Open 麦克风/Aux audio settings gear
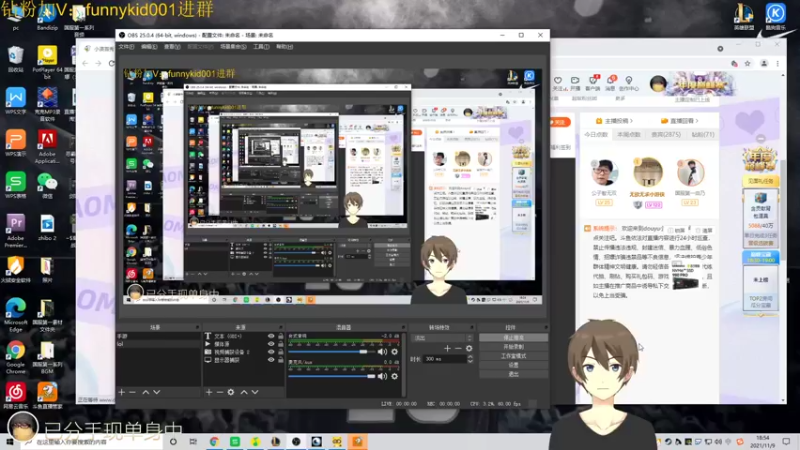Image resolution: width=800 pixels, height=450 pixels. (394, 376)
